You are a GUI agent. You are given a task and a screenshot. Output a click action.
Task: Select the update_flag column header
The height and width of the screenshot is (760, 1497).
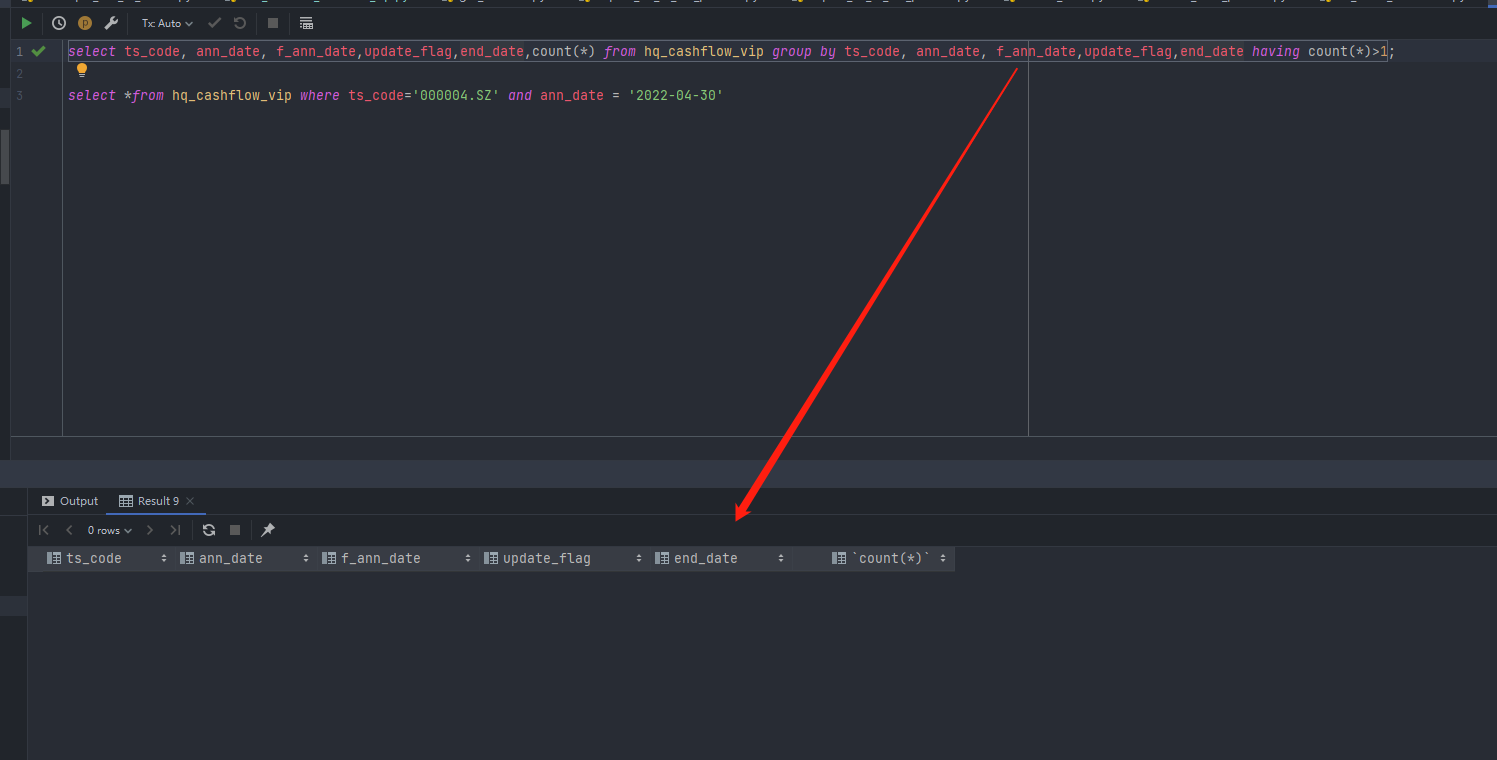[x=546, y=559]
